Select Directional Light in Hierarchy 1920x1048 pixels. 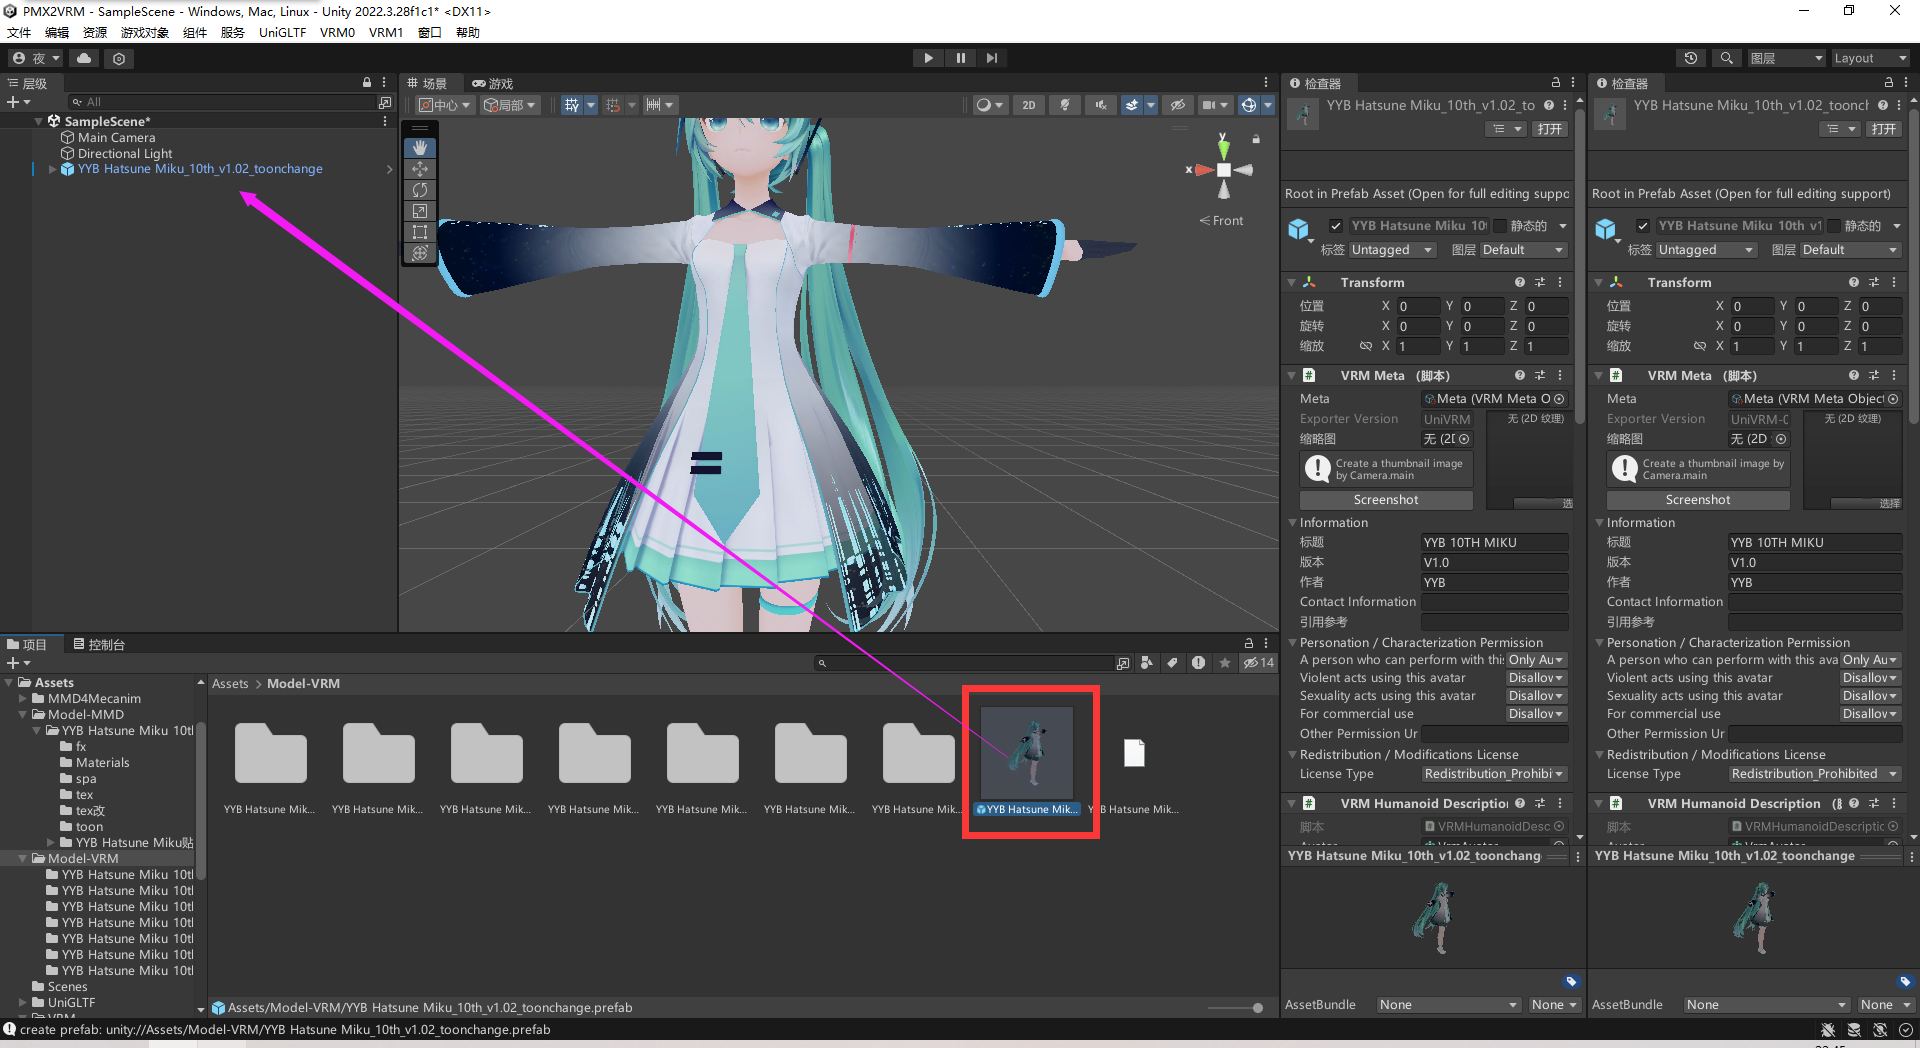coord(125,153)
